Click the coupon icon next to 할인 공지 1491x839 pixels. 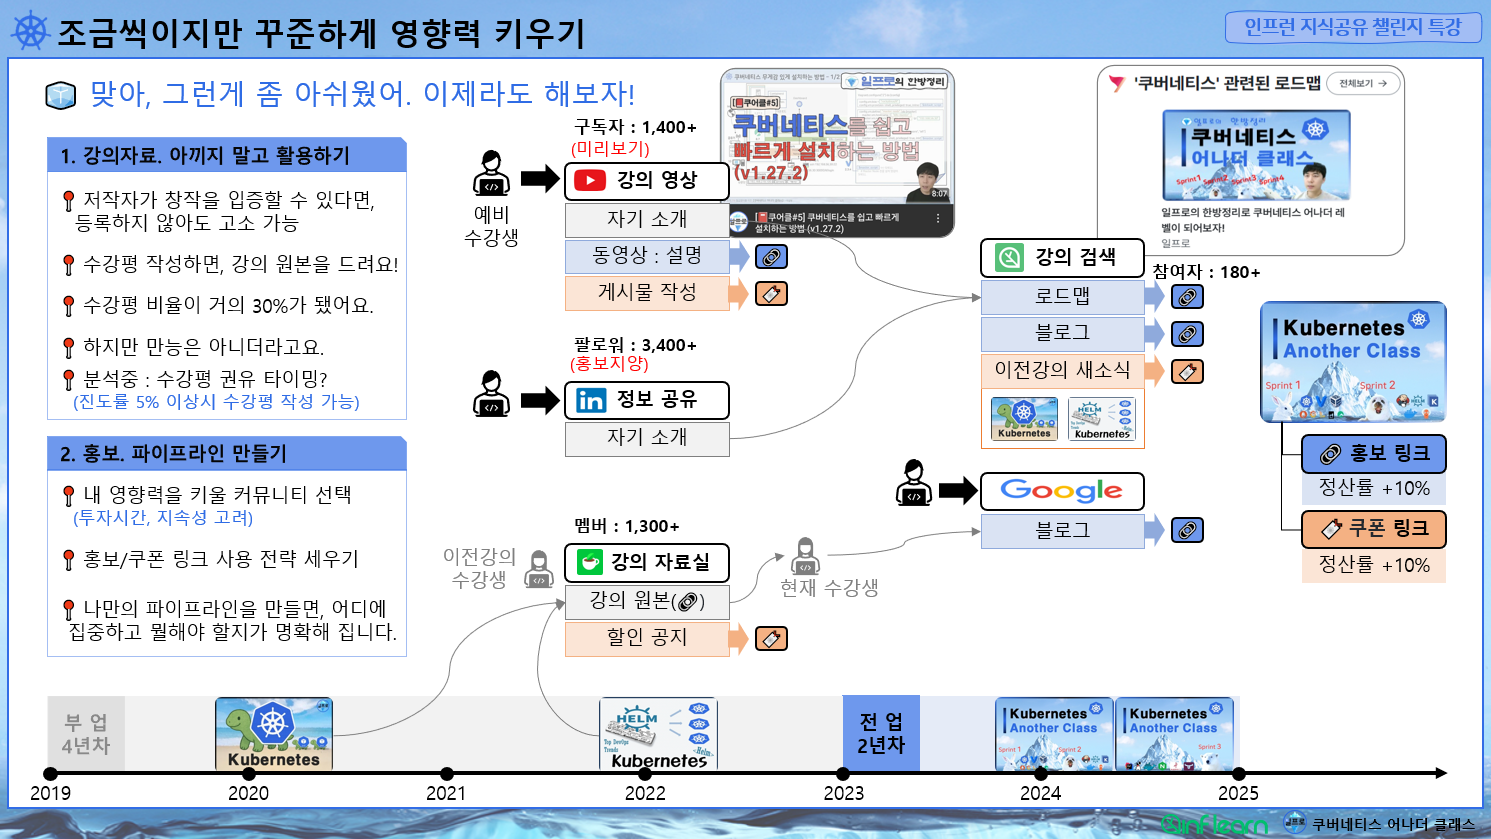click(x=771, y=638)
